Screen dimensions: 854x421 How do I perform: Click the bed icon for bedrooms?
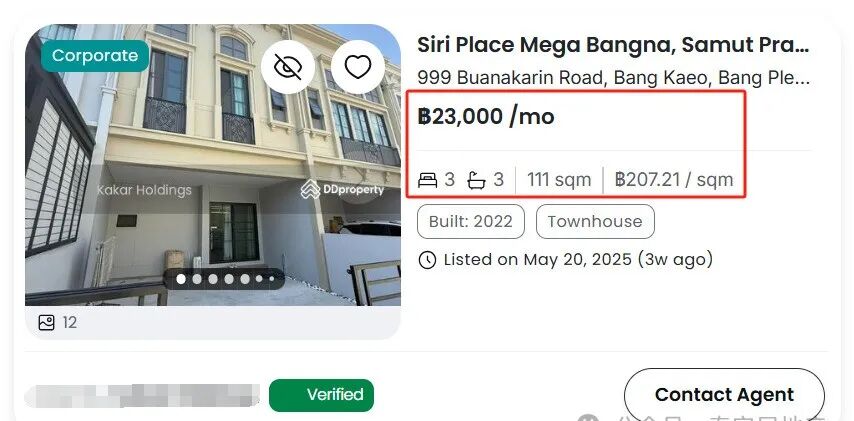428,180
